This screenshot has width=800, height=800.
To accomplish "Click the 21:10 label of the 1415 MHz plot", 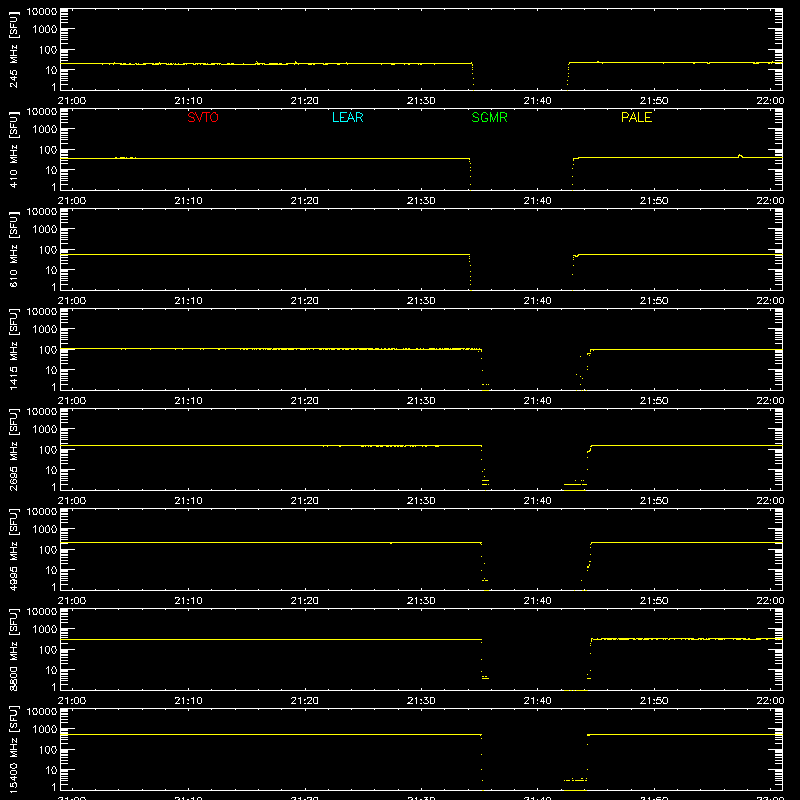I will point(188,401).
